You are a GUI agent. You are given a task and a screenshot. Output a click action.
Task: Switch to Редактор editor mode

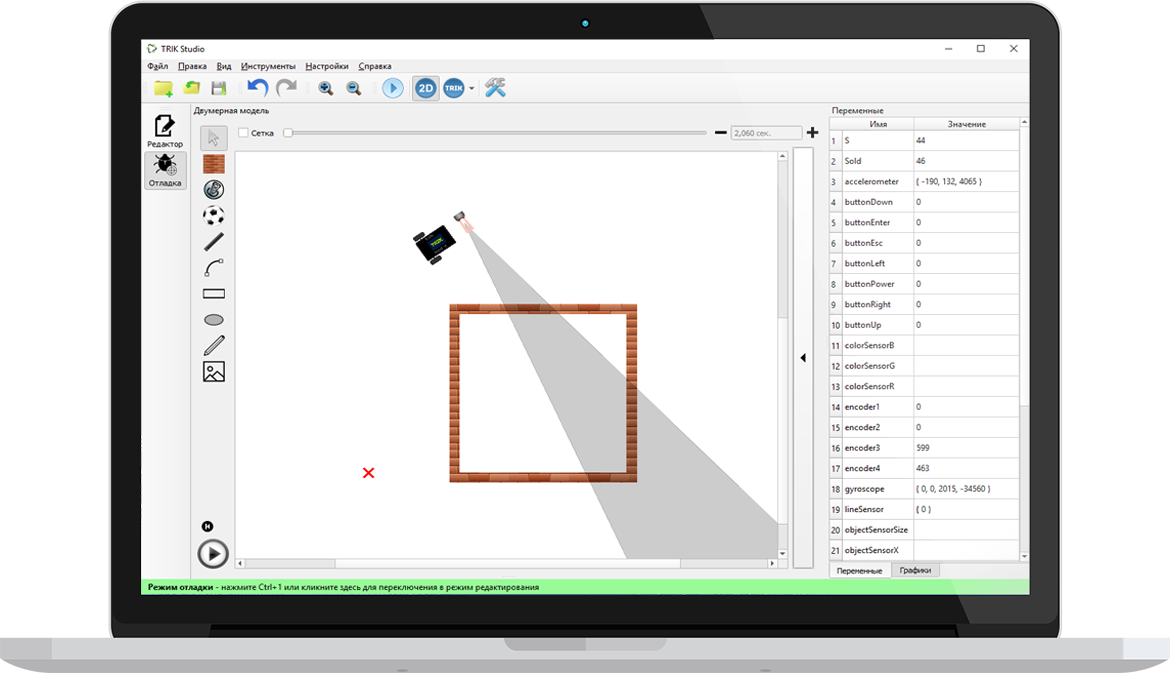[x=165, y=131]
